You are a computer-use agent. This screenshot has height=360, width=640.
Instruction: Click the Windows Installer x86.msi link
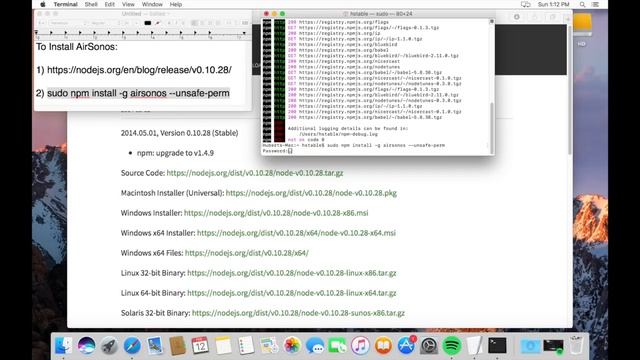coord(276,213)
